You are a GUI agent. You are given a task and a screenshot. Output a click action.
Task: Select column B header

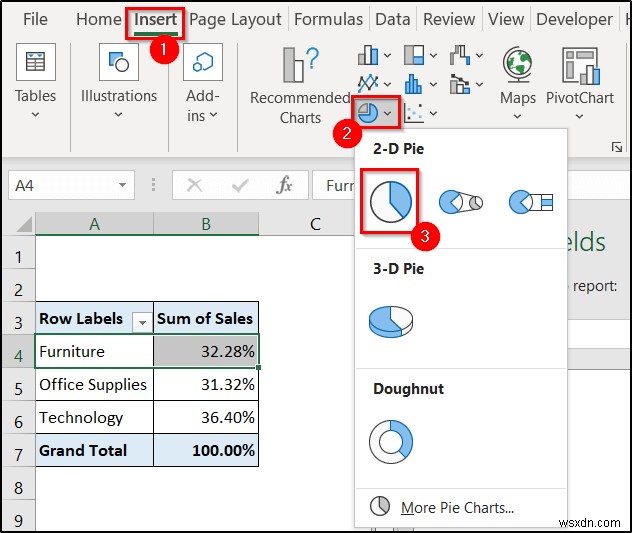pos(206,224)
